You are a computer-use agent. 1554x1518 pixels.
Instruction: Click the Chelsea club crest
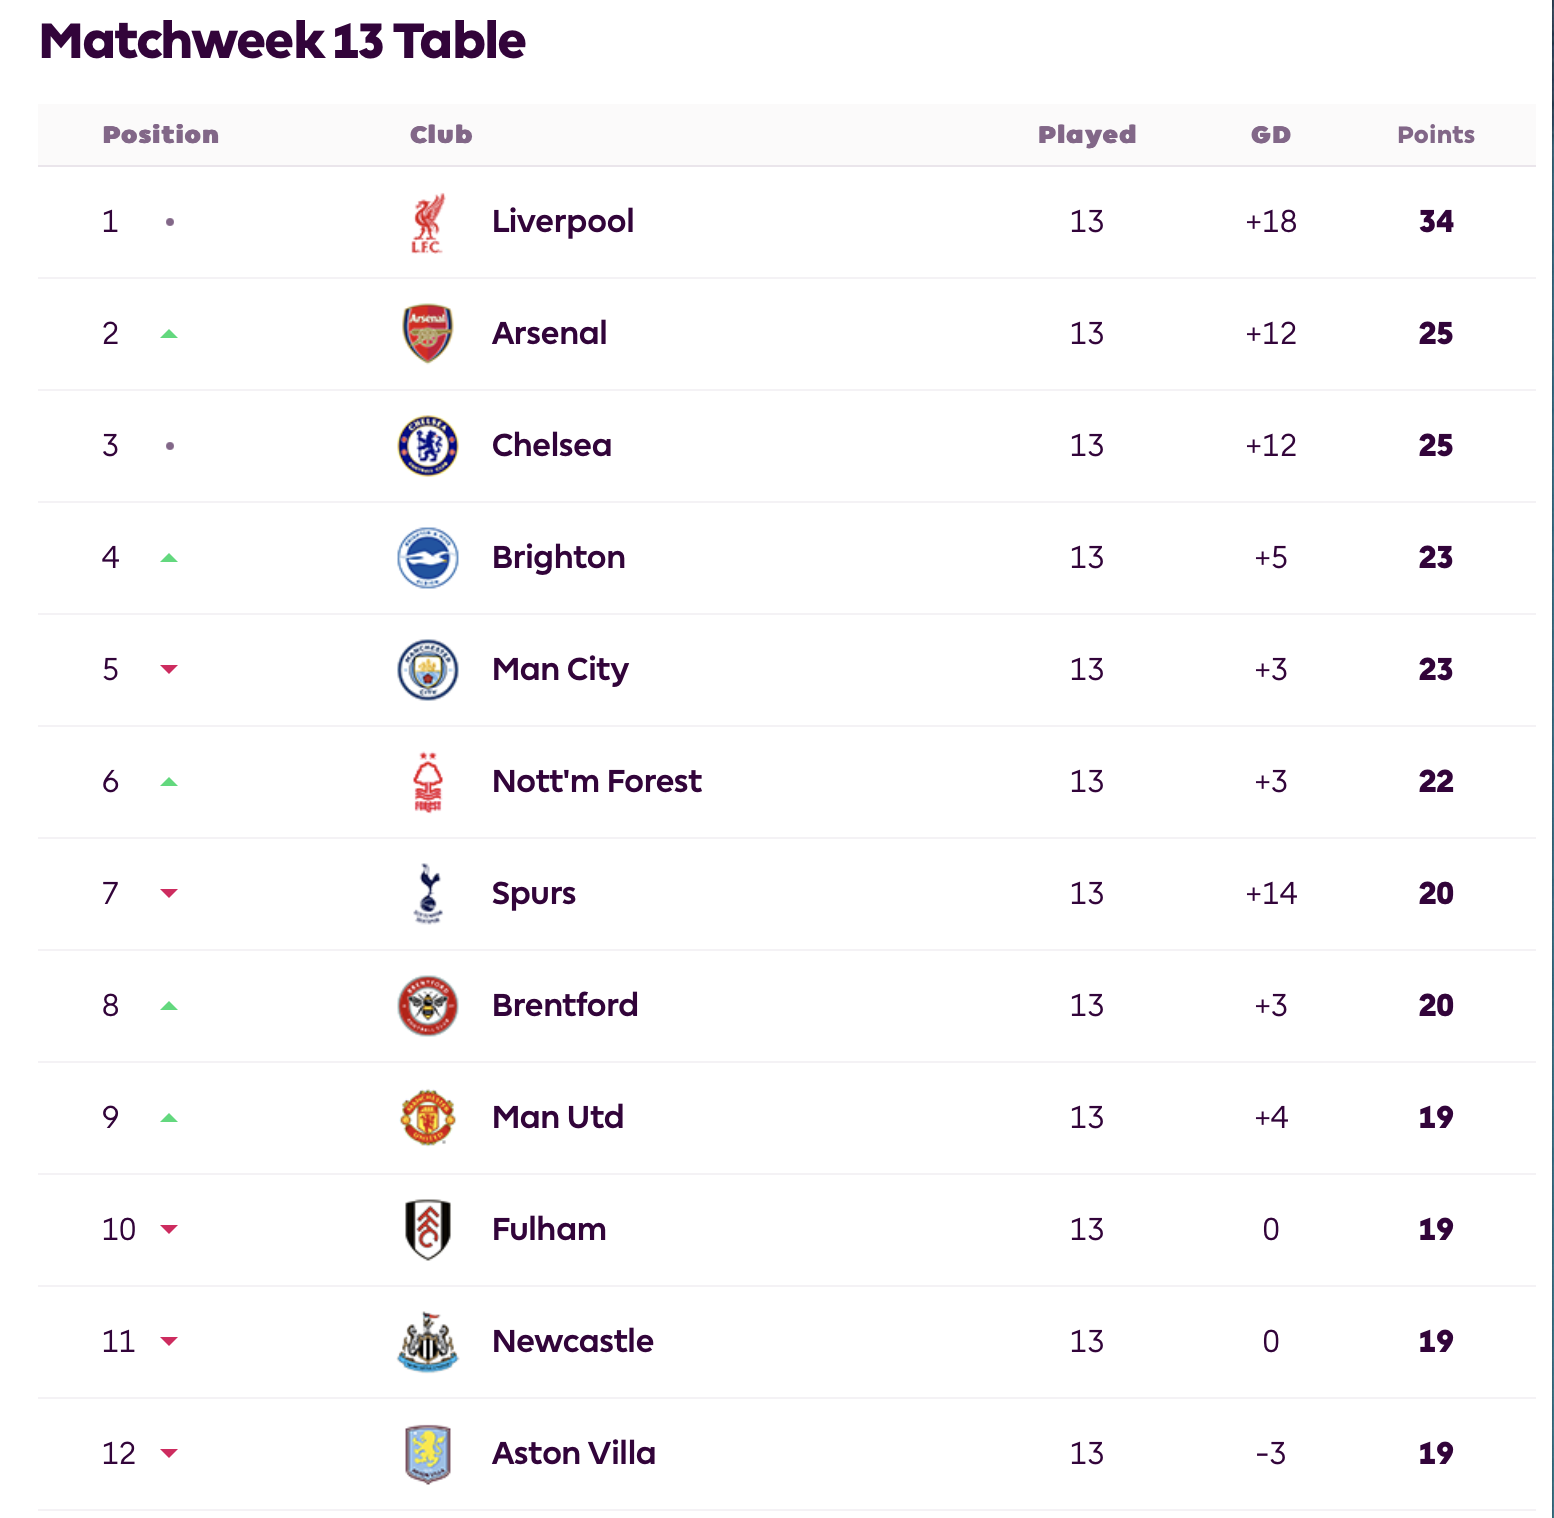(x=428, y=446)
